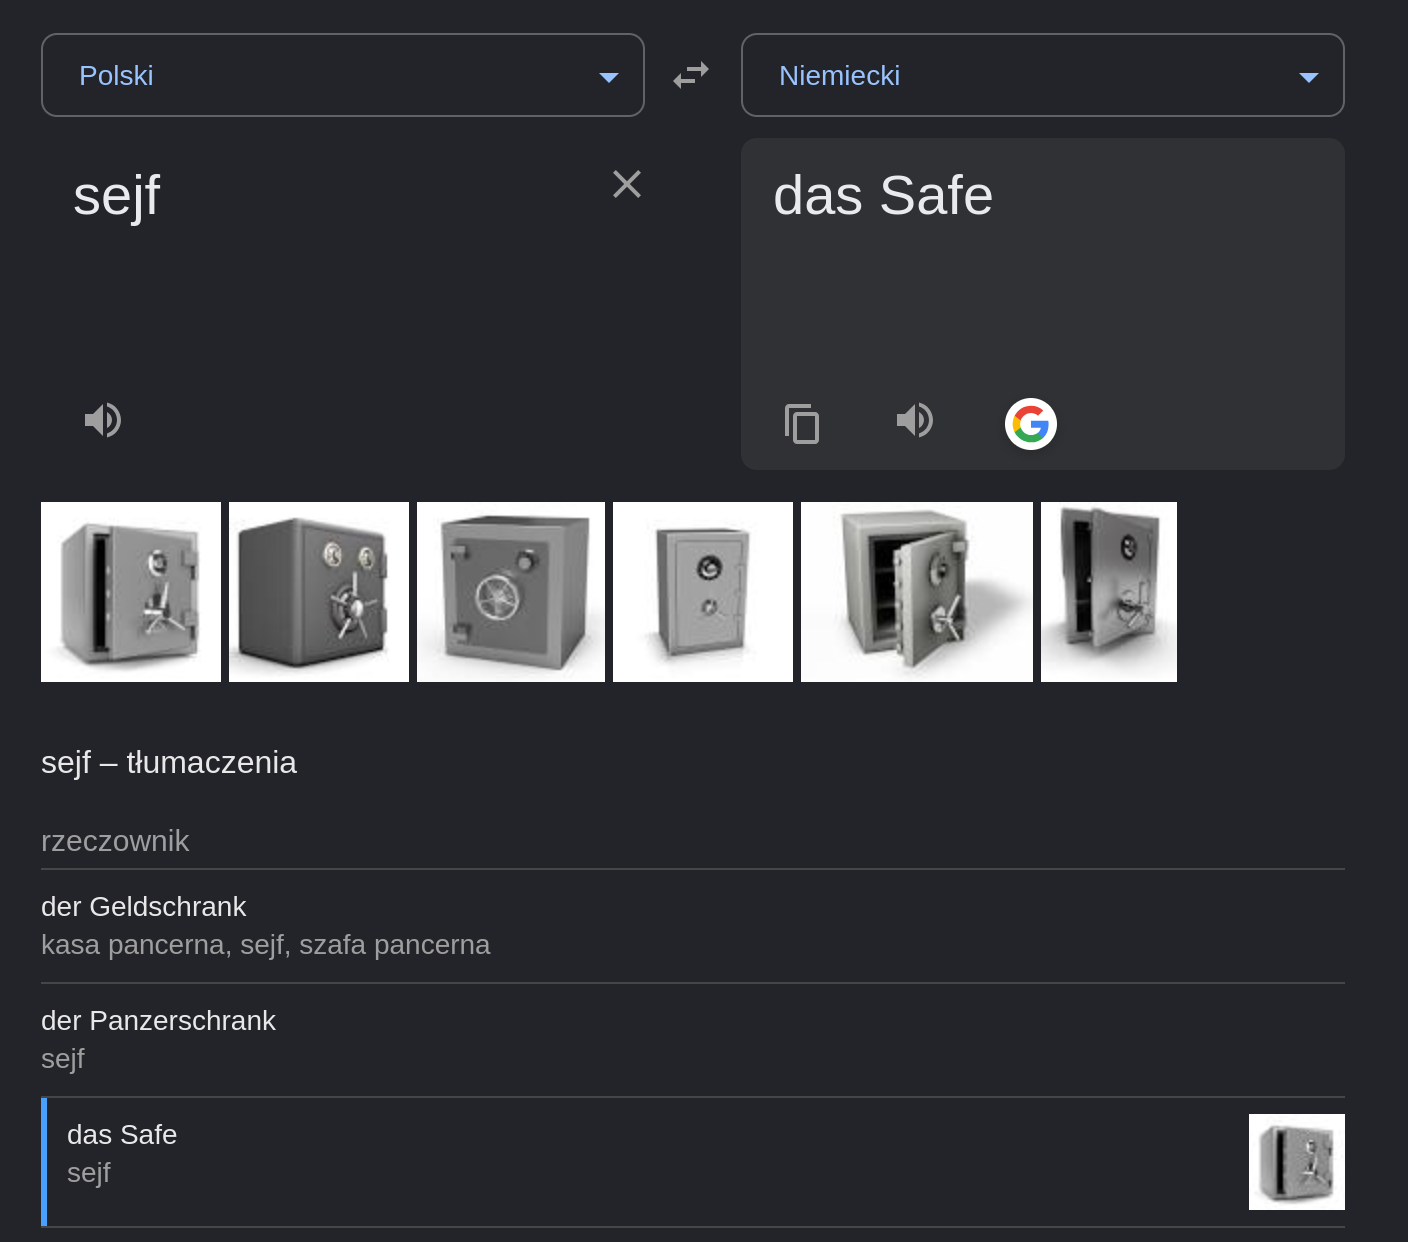Listen to the Polish source word
Screen dimensions: 1408x1242
pyautogui.click(x=103, y=420)
